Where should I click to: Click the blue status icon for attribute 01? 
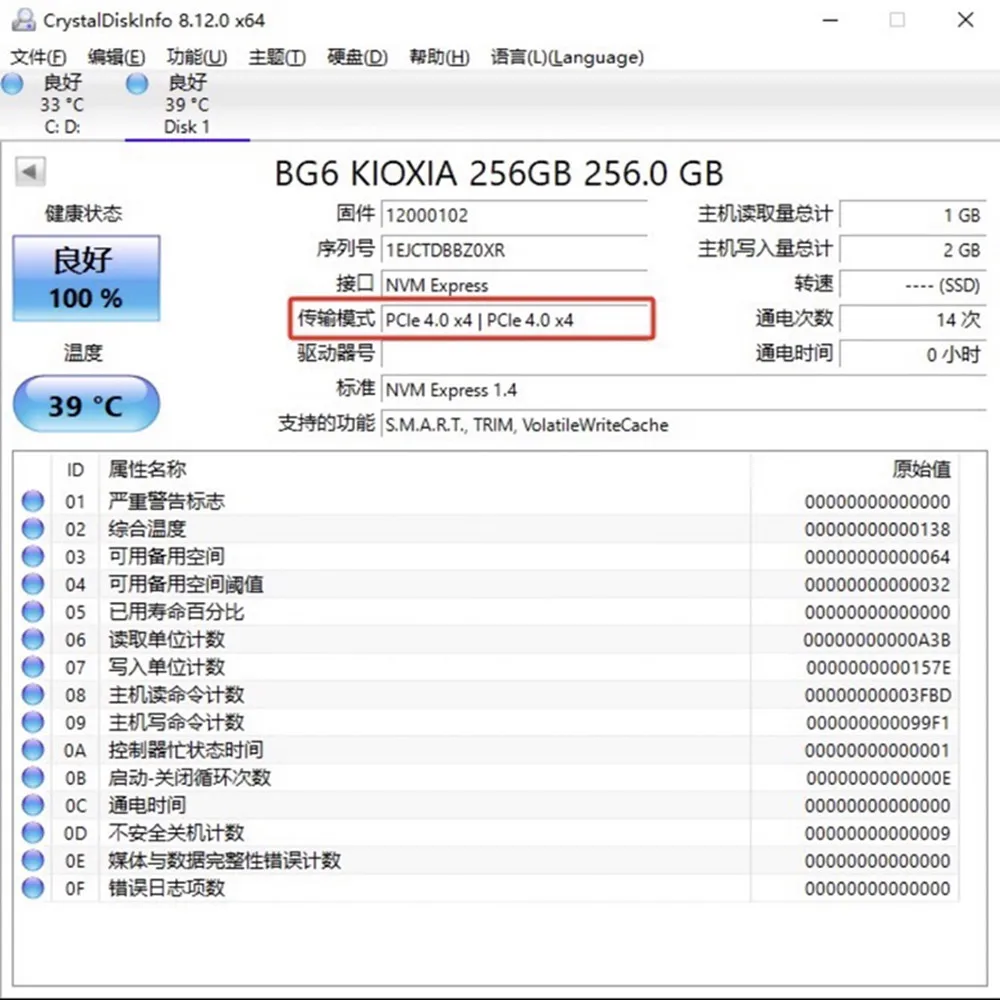(x=30, y=500)
